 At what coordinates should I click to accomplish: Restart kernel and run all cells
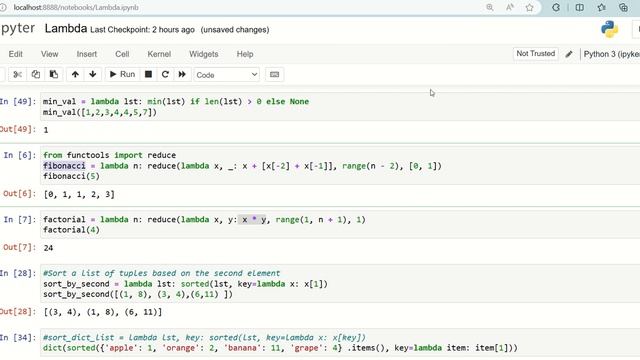tap(182, 75)
